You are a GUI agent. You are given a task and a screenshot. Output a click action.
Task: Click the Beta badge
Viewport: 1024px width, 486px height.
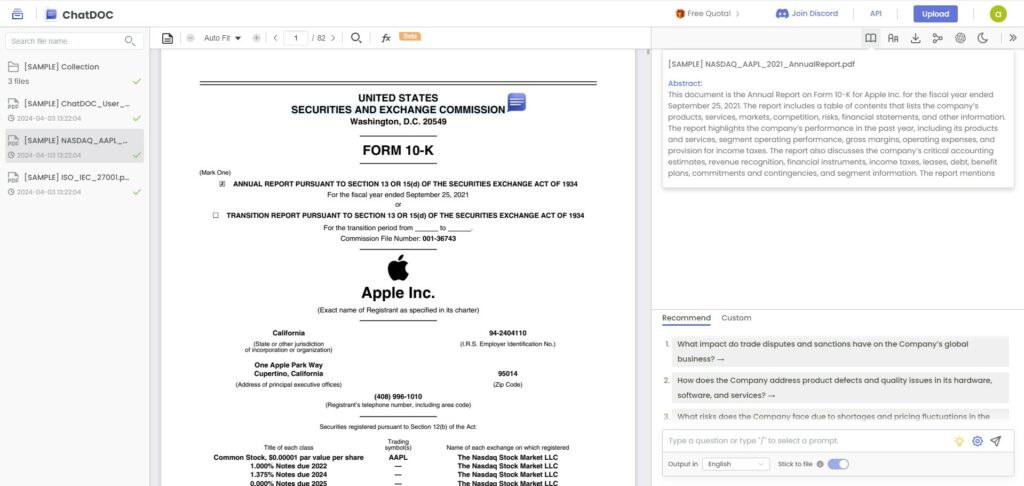tap(410, 36)
